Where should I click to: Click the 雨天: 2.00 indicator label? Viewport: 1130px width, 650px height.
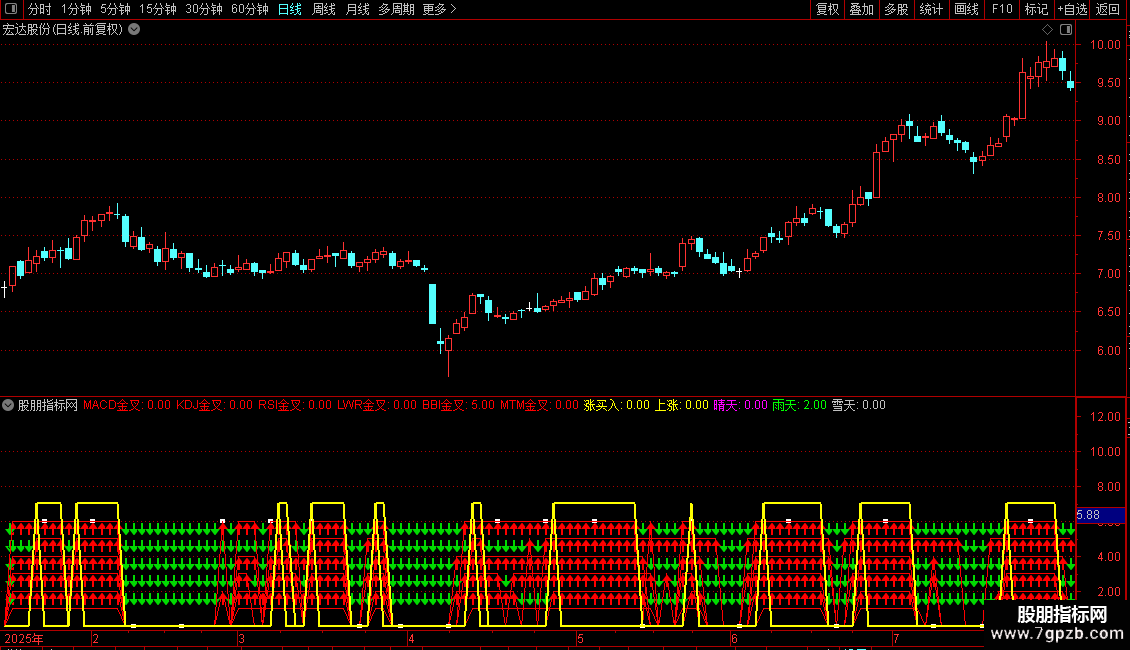click(799, 405)
